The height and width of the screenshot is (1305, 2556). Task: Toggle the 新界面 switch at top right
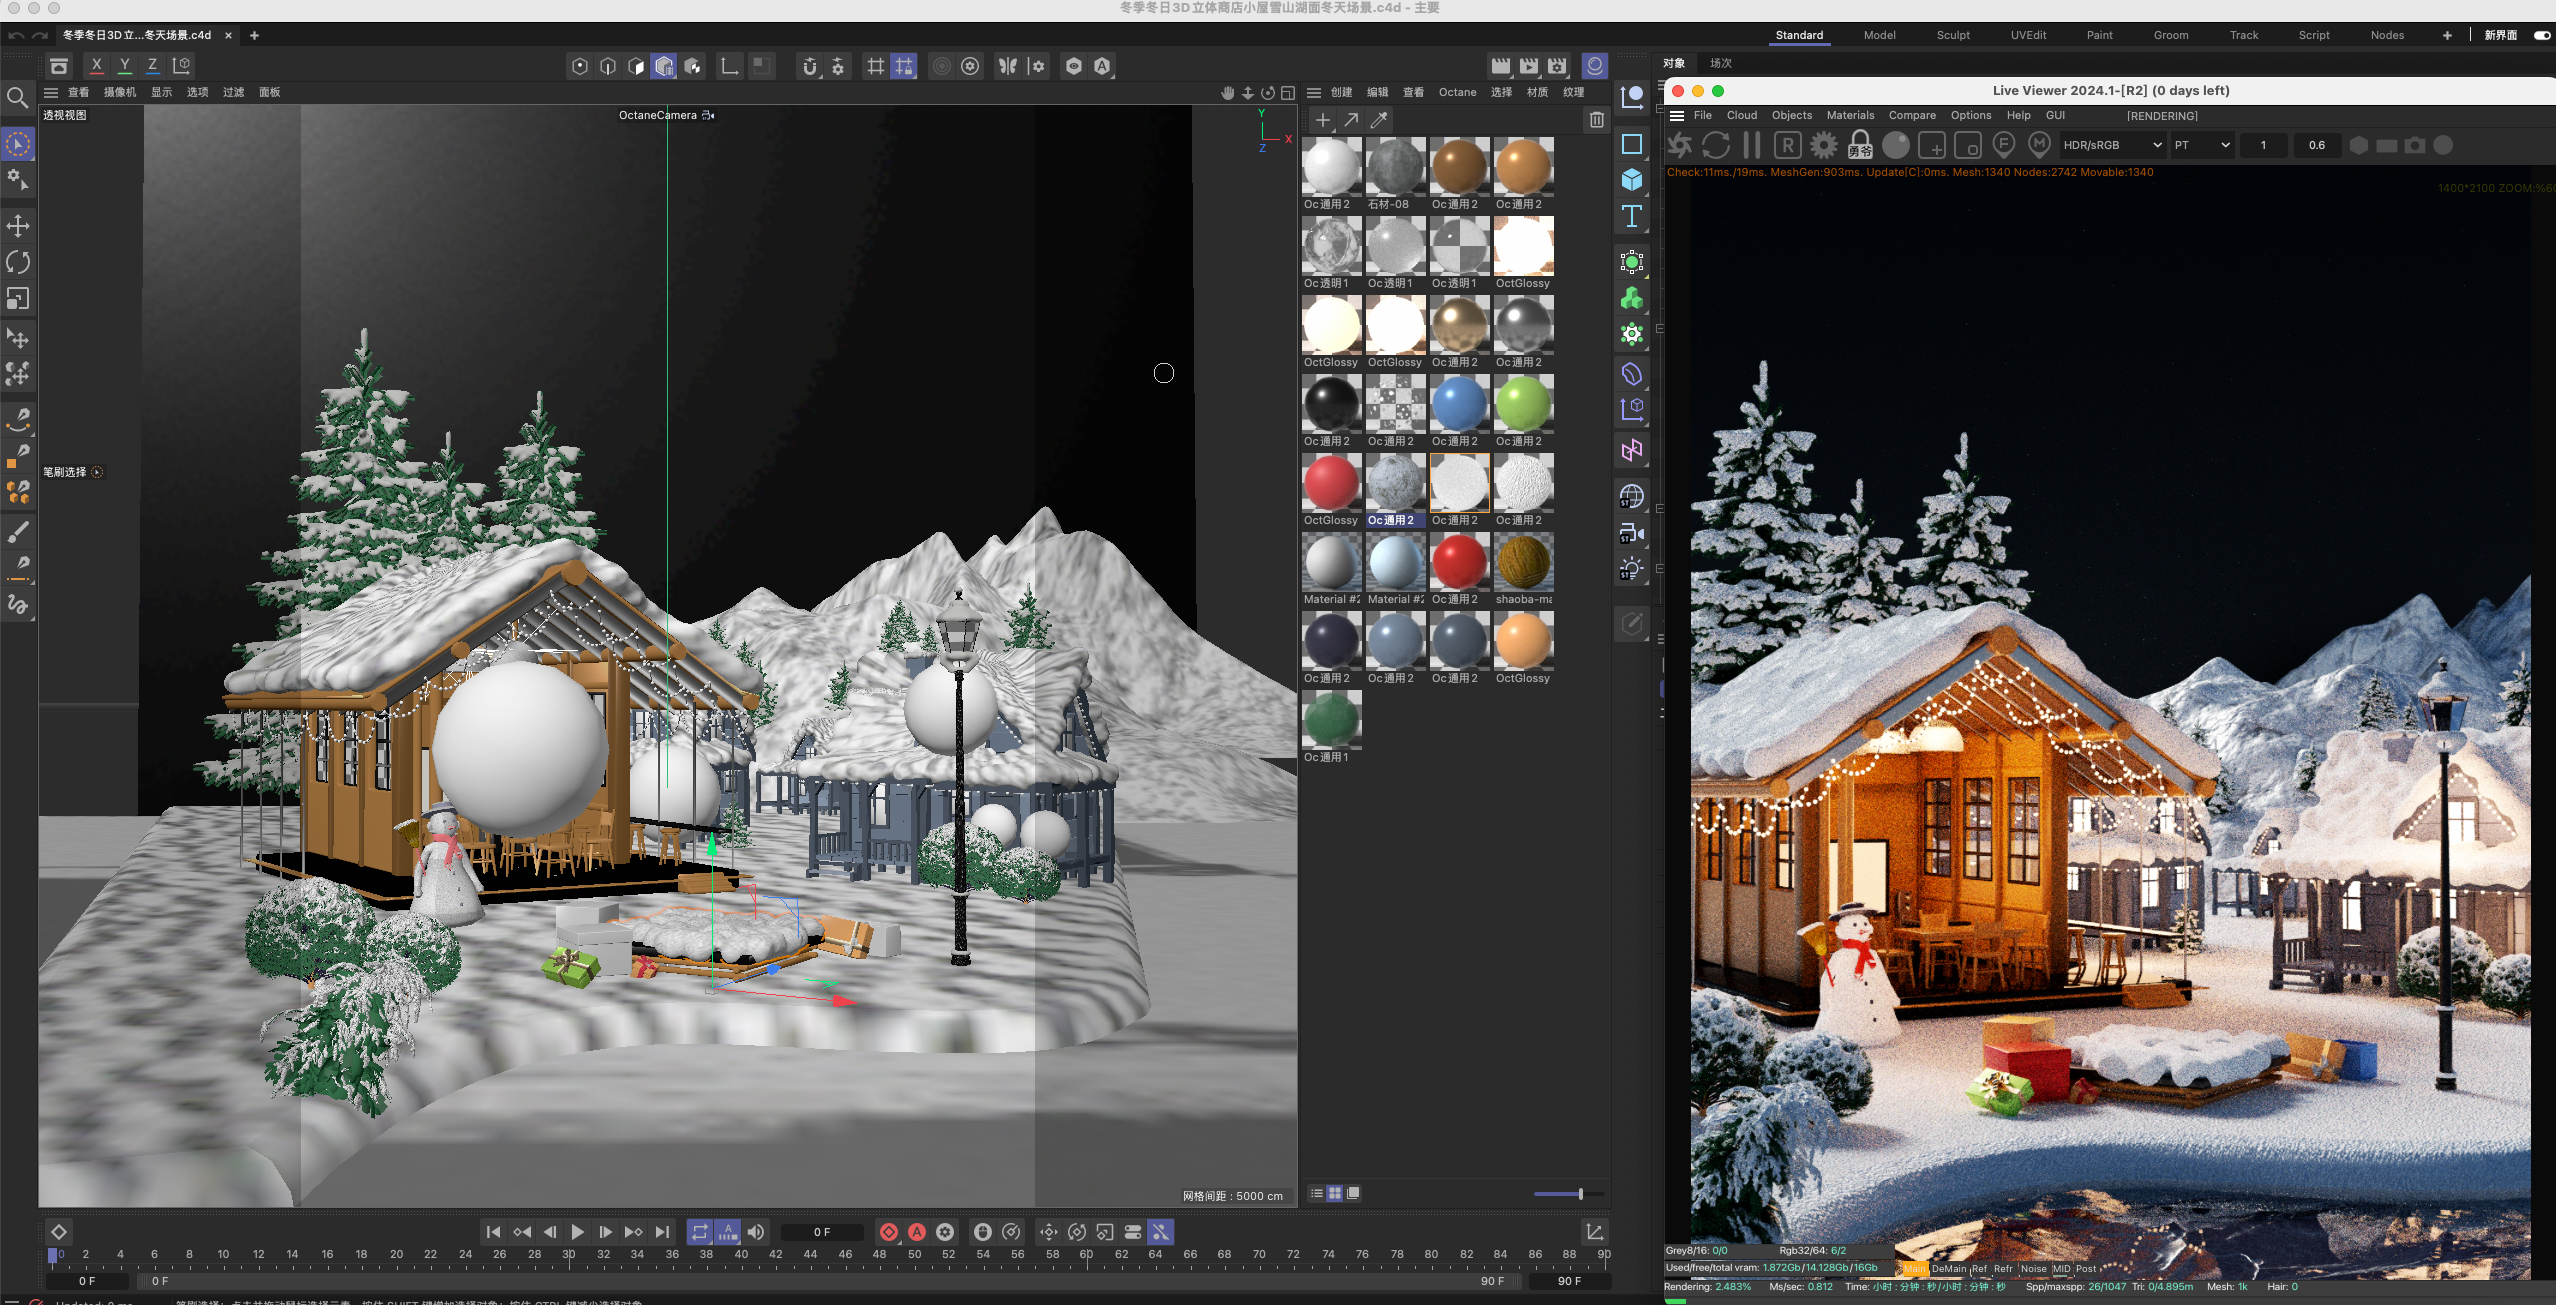click(x=2540, y=35)
